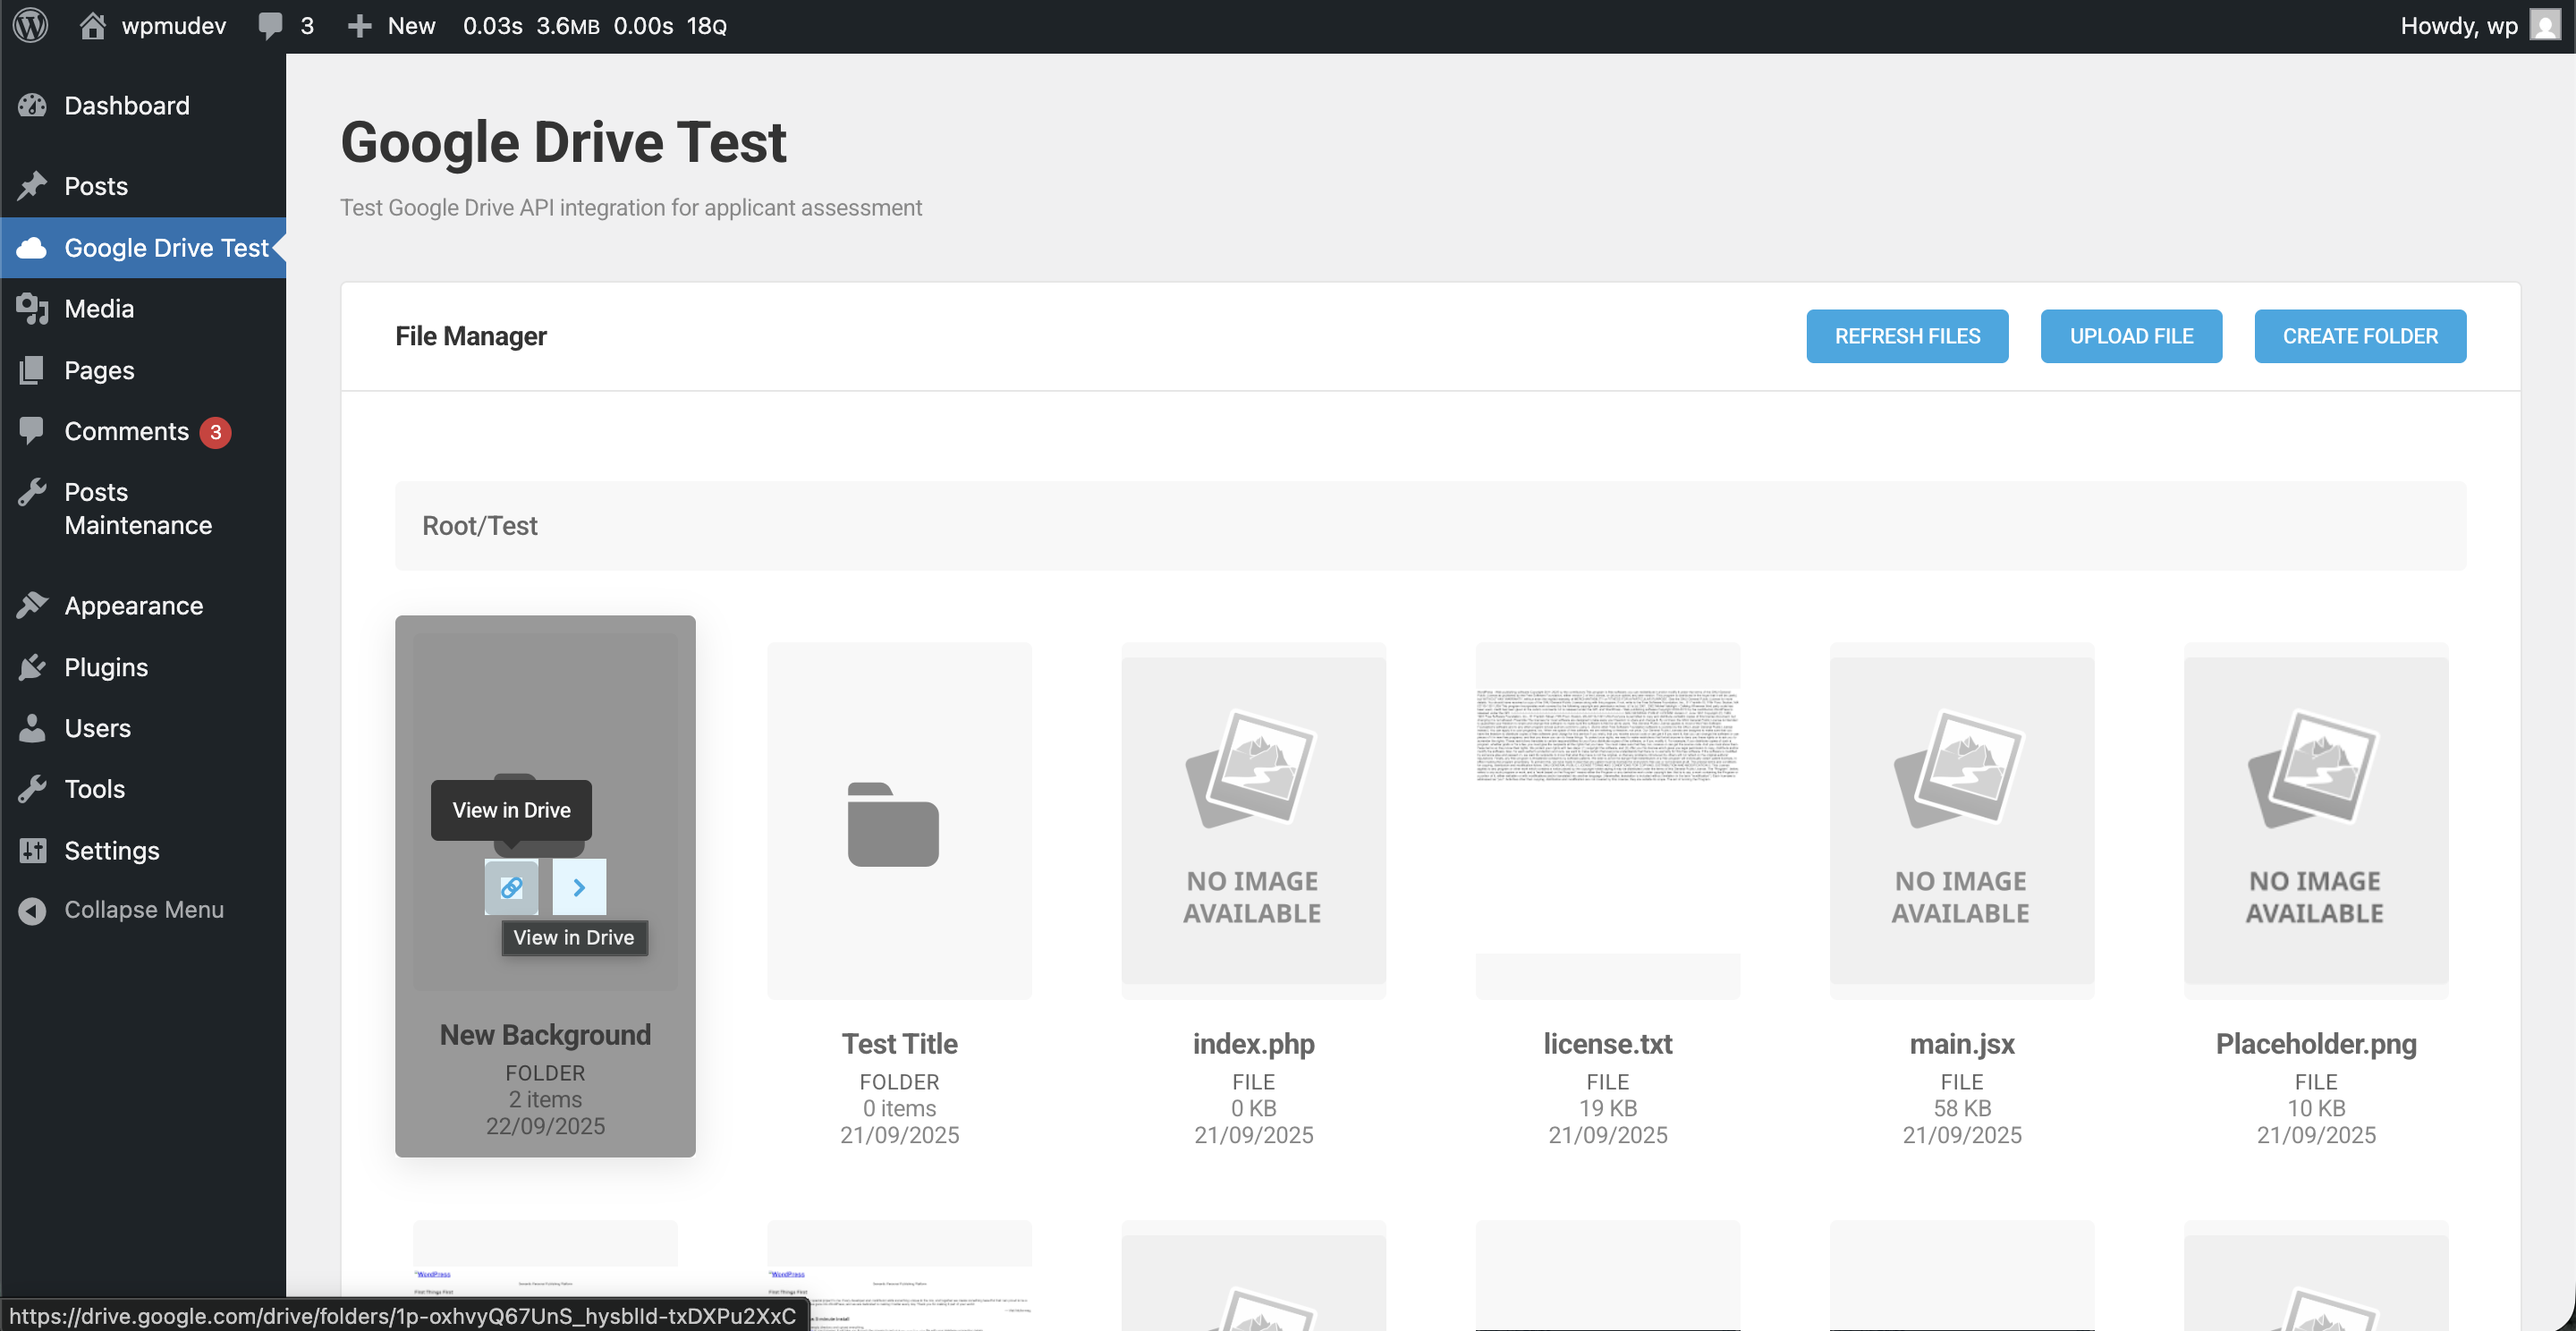The image size is (2576, 1331).
Task: Click the Test Title folder name
Action: (x=899, y=1044)
